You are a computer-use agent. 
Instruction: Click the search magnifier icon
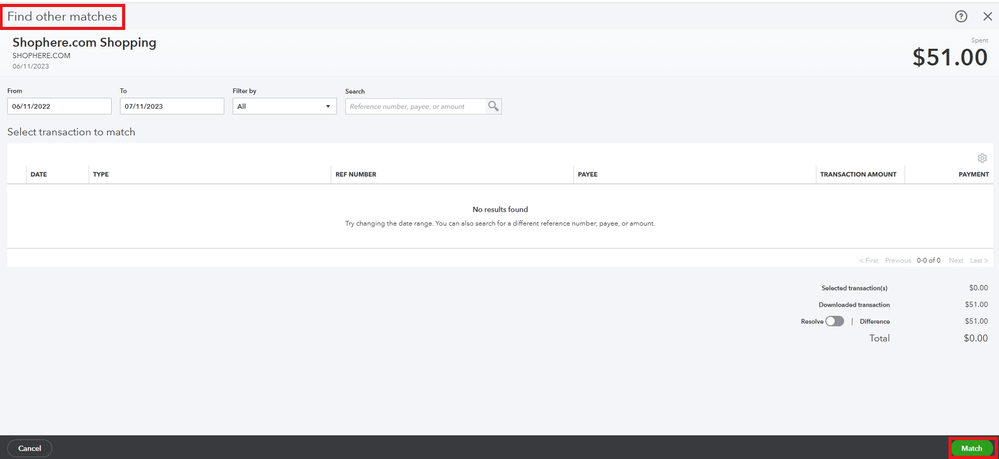pos(494,106)
